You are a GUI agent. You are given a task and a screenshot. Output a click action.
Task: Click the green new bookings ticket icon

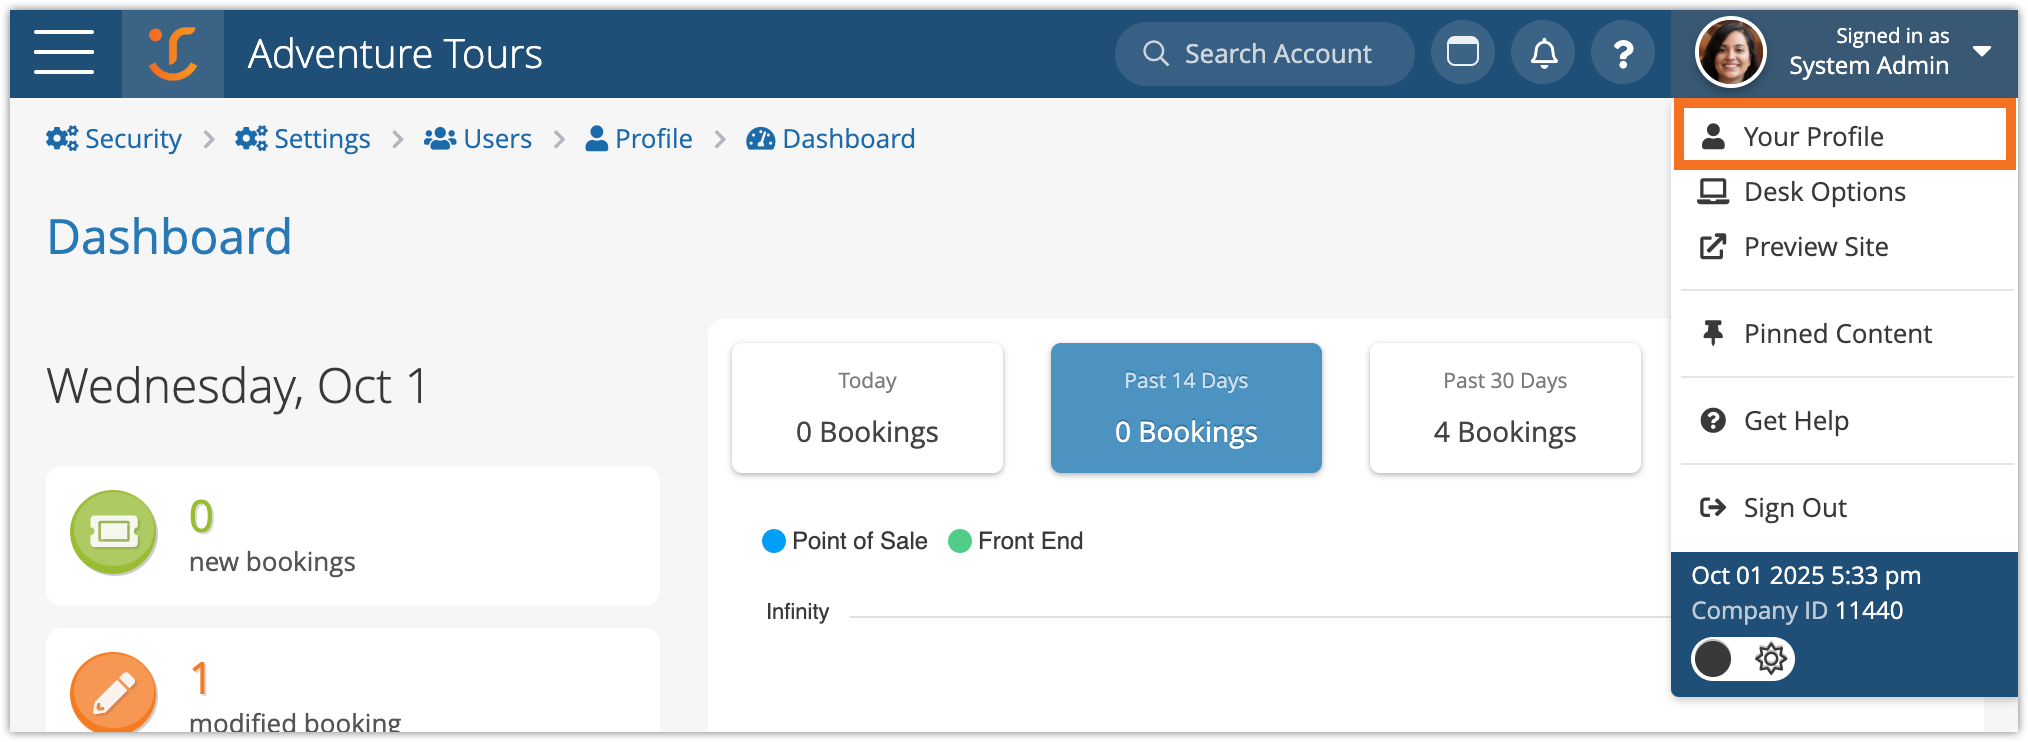[114, 532]
